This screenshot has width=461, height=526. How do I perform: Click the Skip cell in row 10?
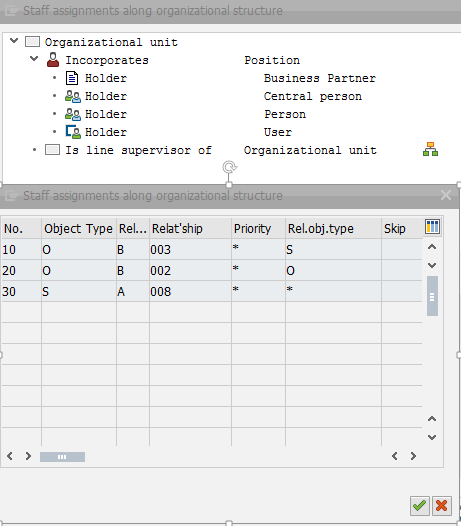point(402,249)
